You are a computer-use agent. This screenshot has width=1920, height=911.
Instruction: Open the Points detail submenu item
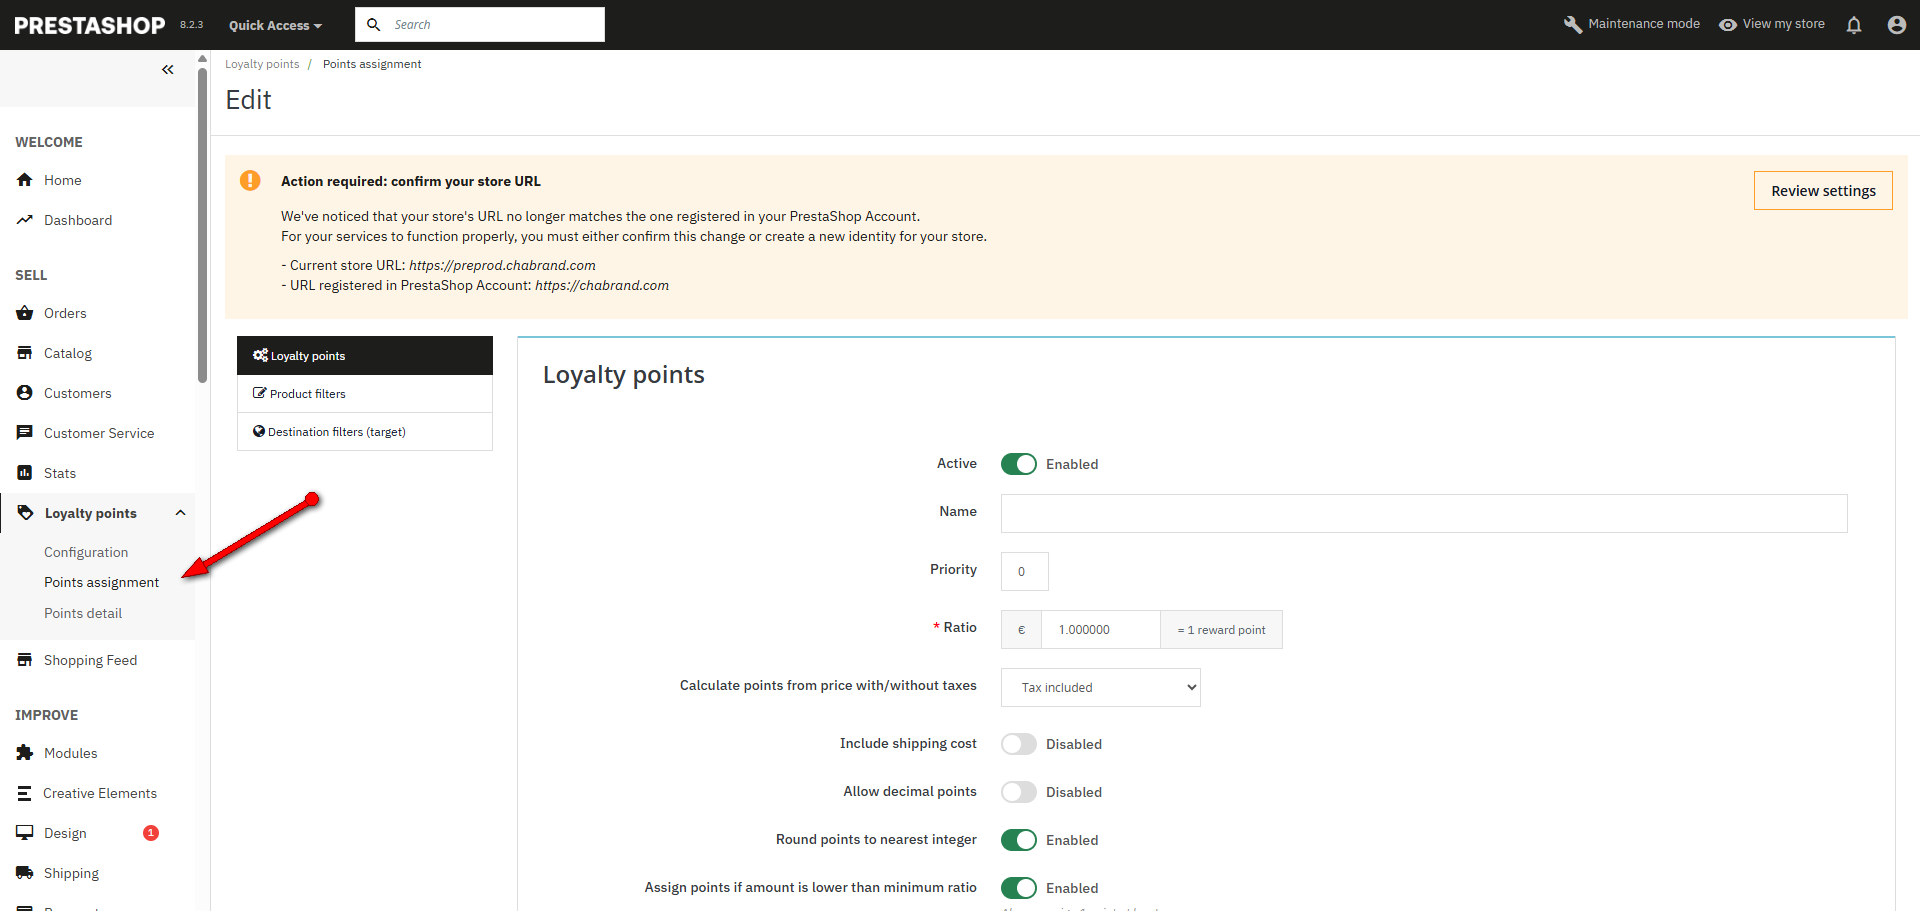point(83,613)
